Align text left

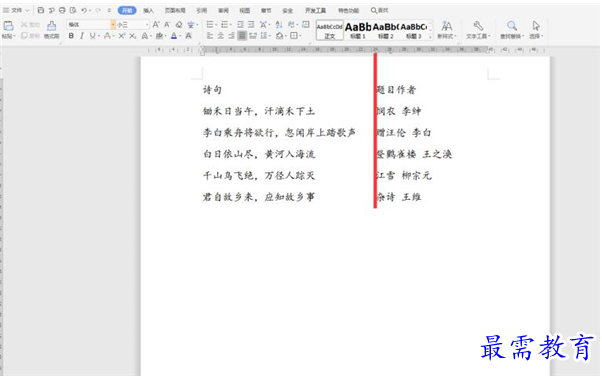coord(210,36)
